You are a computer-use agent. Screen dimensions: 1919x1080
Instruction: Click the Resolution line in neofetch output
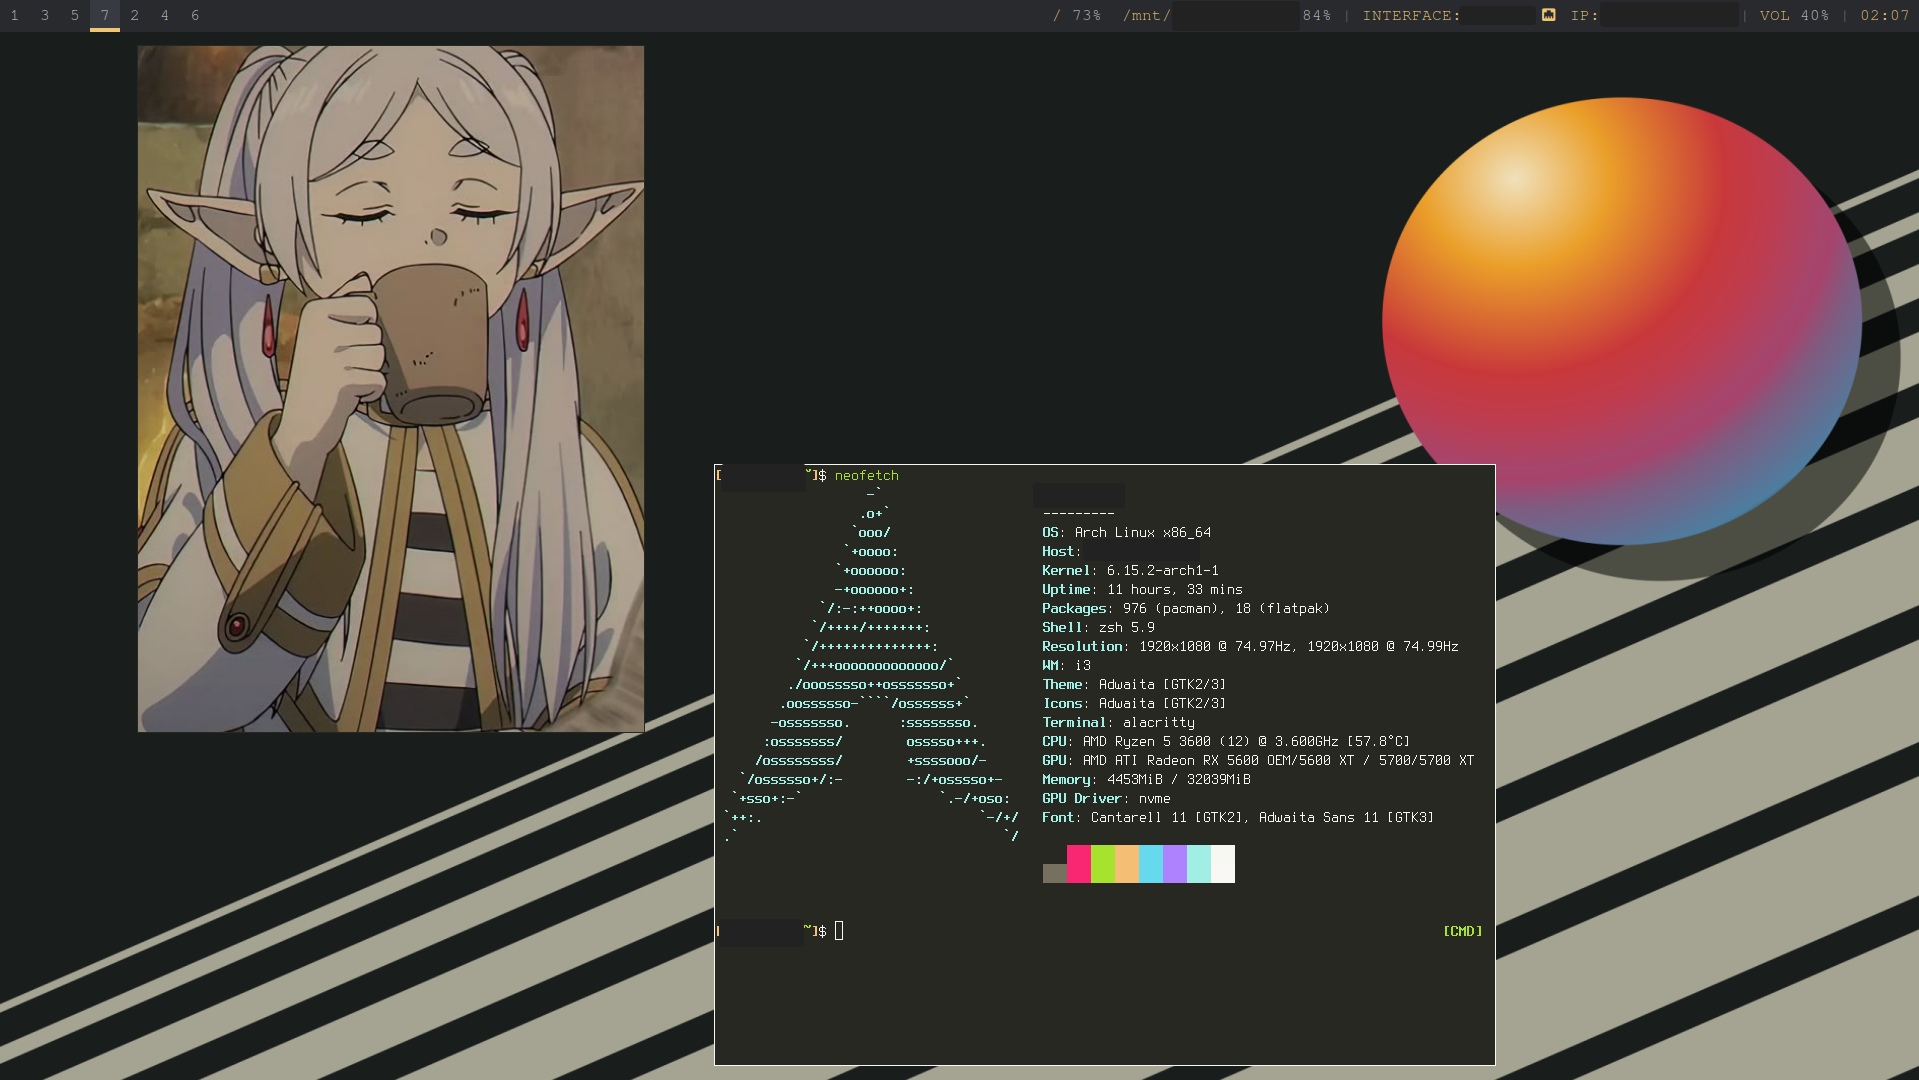1250,647
